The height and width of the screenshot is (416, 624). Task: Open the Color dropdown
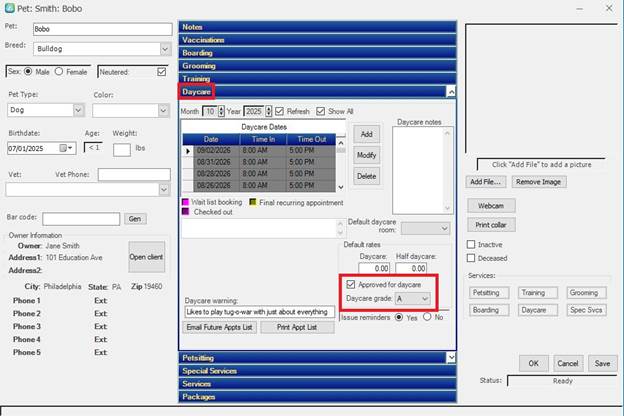click(163, 110)
